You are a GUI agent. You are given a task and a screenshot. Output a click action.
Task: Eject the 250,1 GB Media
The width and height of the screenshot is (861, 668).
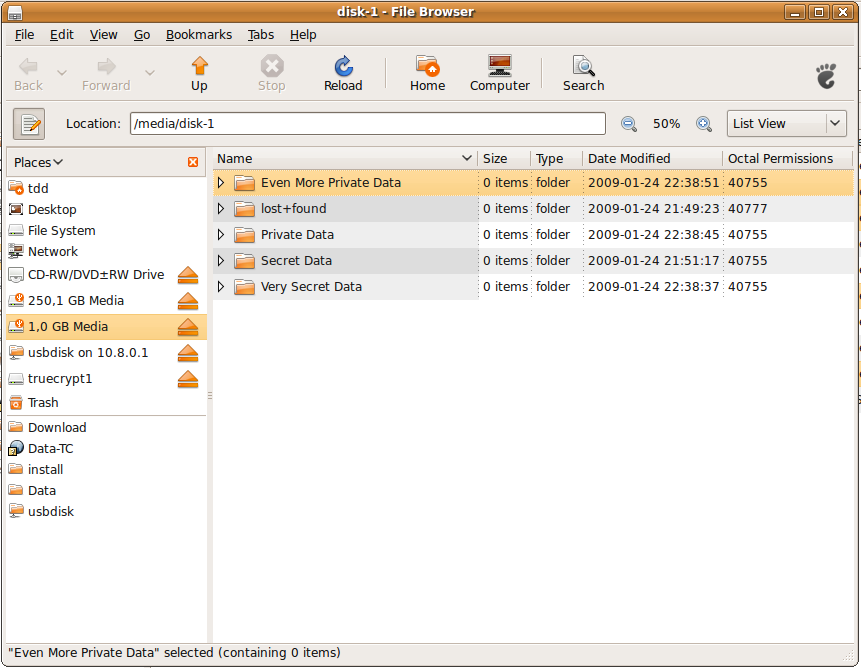click(188, 301)
